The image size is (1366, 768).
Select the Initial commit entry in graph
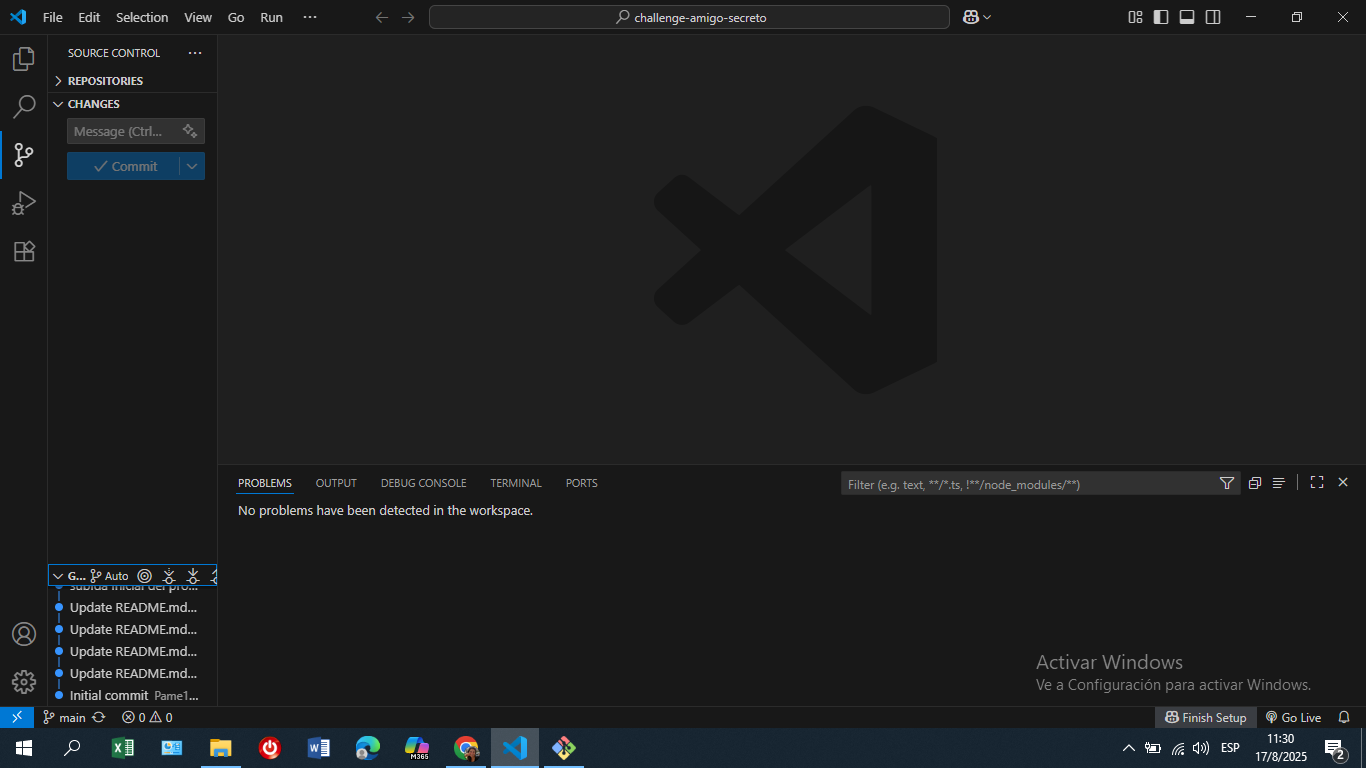(x=133, y=695)
